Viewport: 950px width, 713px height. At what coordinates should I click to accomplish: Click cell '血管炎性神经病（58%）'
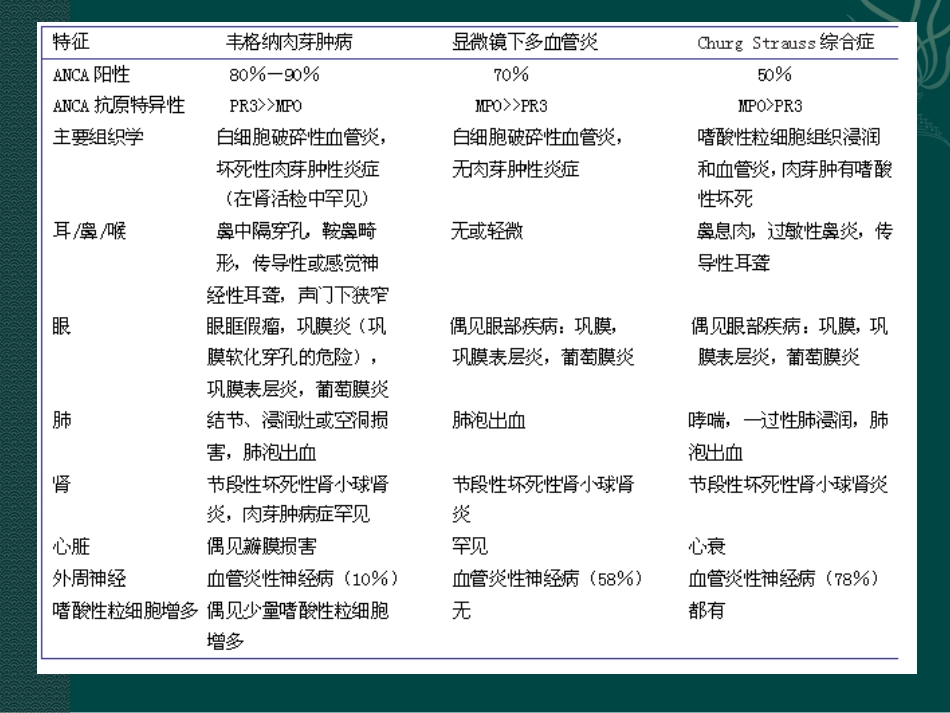[548, 579]
